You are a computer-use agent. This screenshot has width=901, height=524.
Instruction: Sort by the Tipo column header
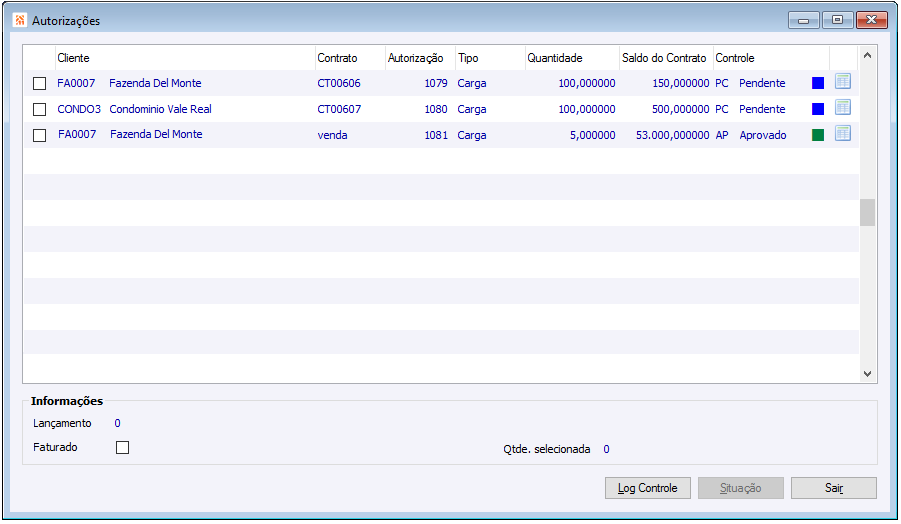tap(490, 58)
